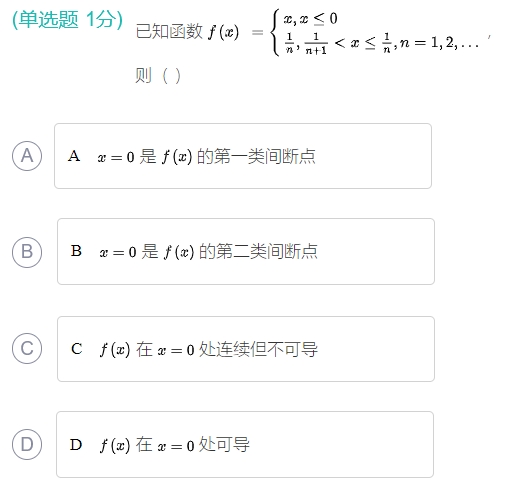Viewport: 517px width, 493px height.
Task: Click the f(x) formula in option D
Action: click(x=115, y=445)
